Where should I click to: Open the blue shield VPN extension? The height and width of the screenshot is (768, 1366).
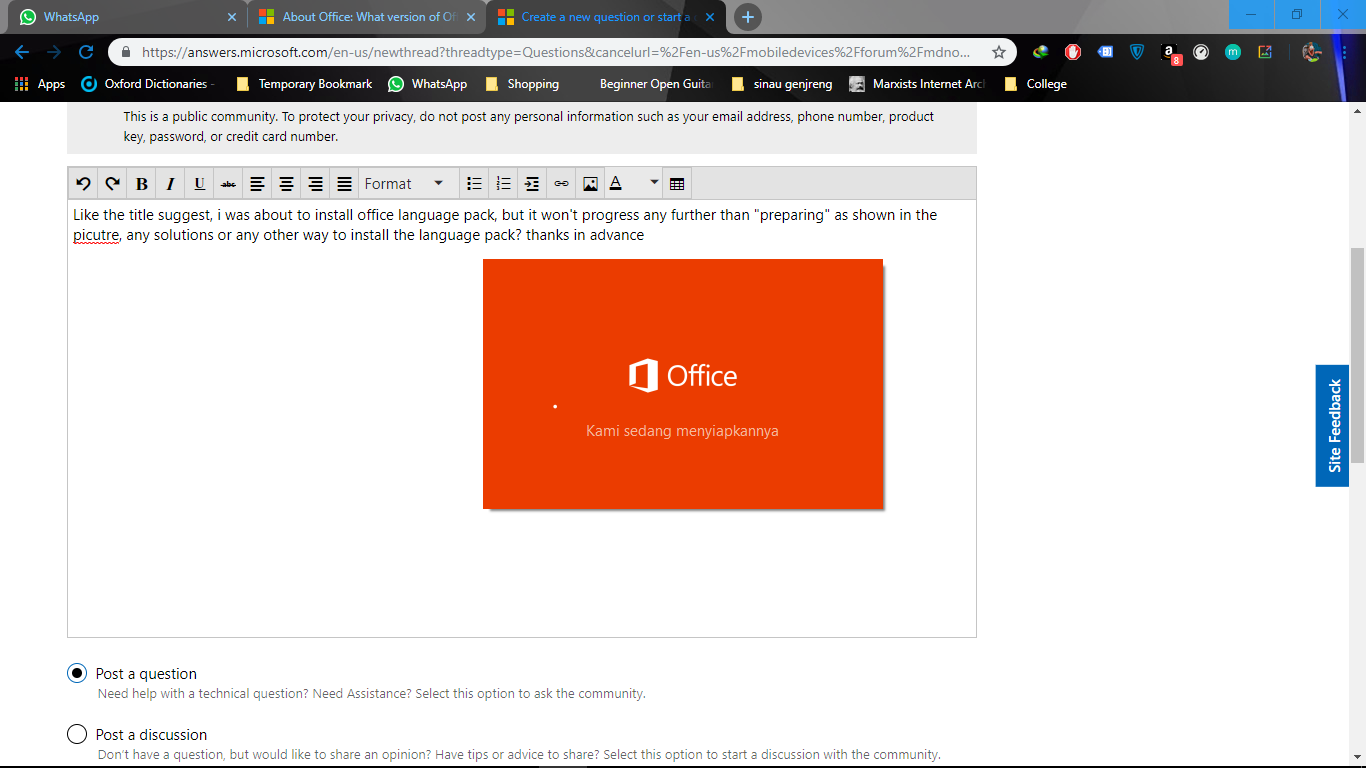(x=1137, y=52)
